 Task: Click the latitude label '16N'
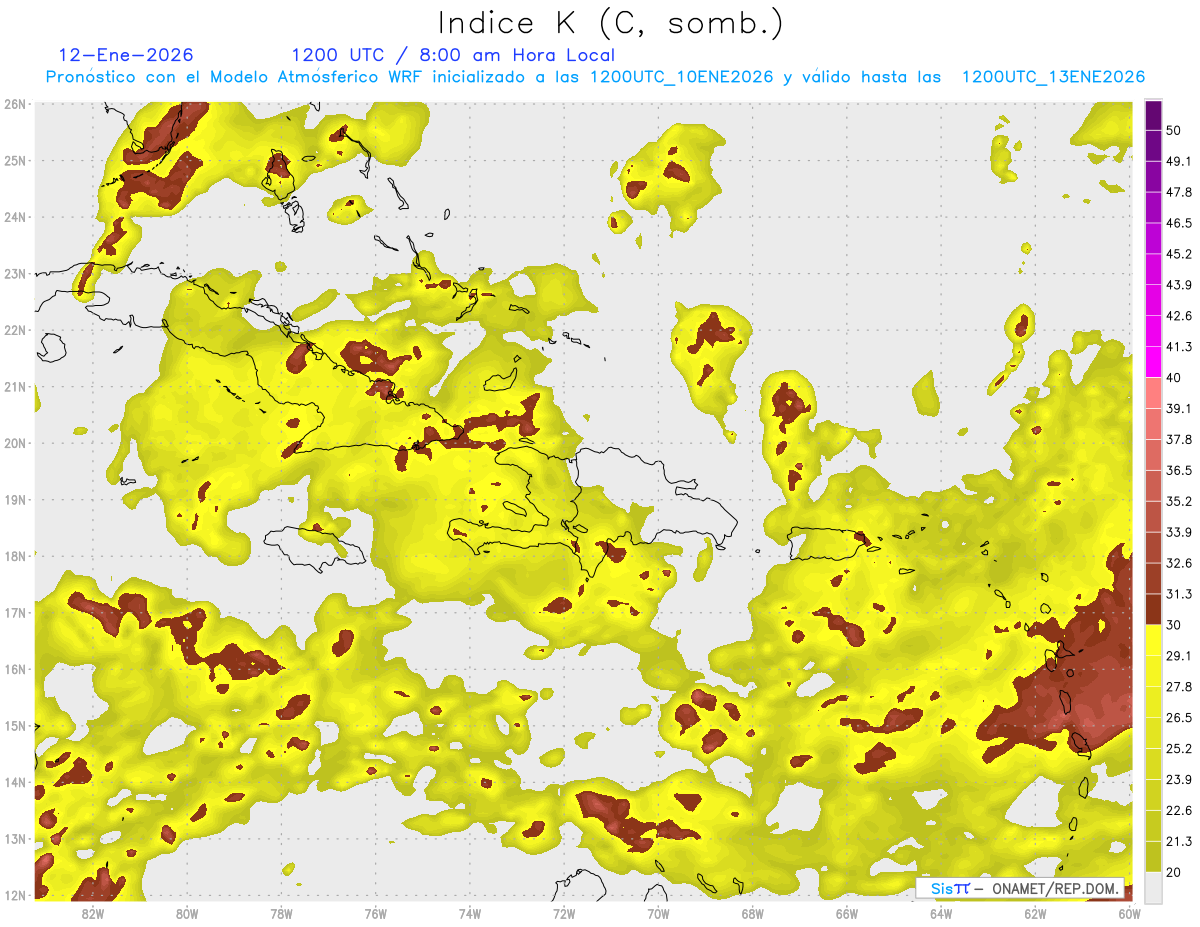pos(15,669)
